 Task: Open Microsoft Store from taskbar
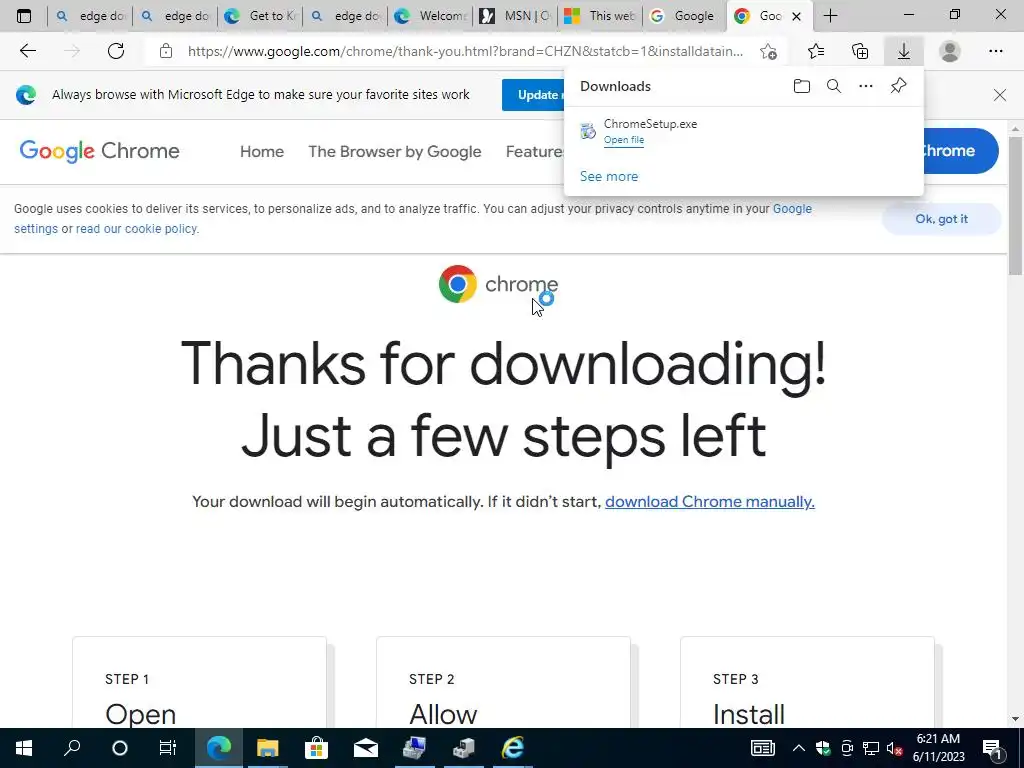point(316,748)
